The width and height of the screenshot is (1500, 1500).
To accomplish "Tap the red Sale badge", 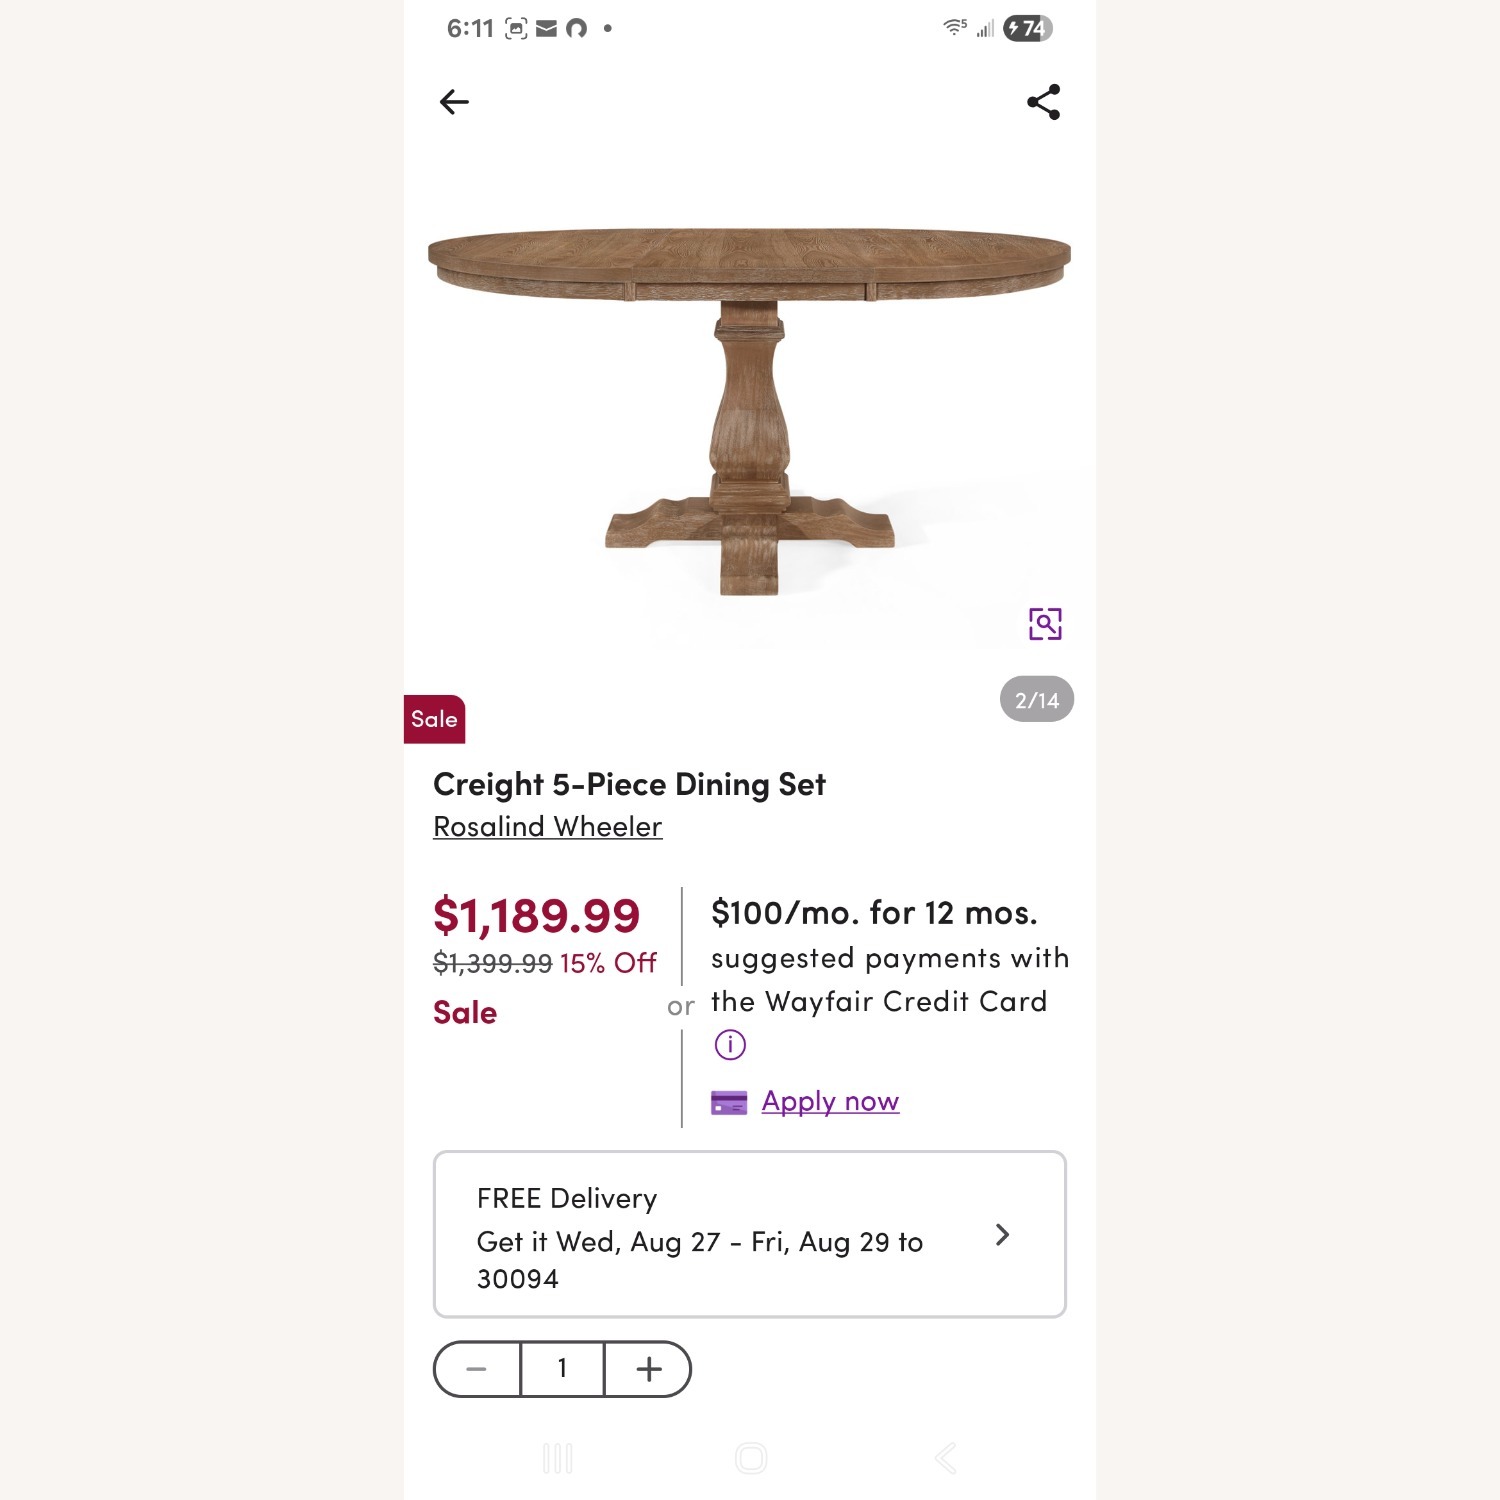I will coord(434,719).
